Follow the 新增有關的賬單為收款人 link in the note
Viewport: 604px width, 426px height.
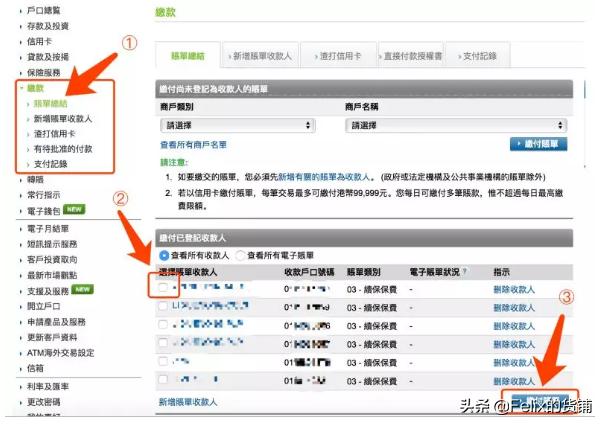tap(323, 177)
